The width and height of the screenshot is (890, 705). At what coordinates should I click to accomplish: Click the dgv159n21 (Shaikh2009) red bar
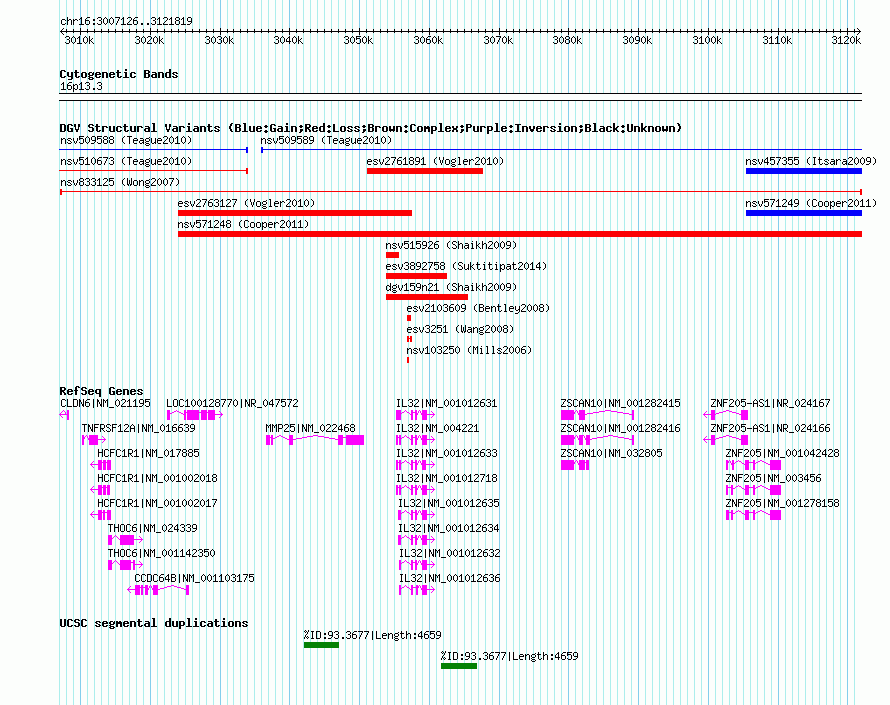pyautogui.click(x=427, y=297)
